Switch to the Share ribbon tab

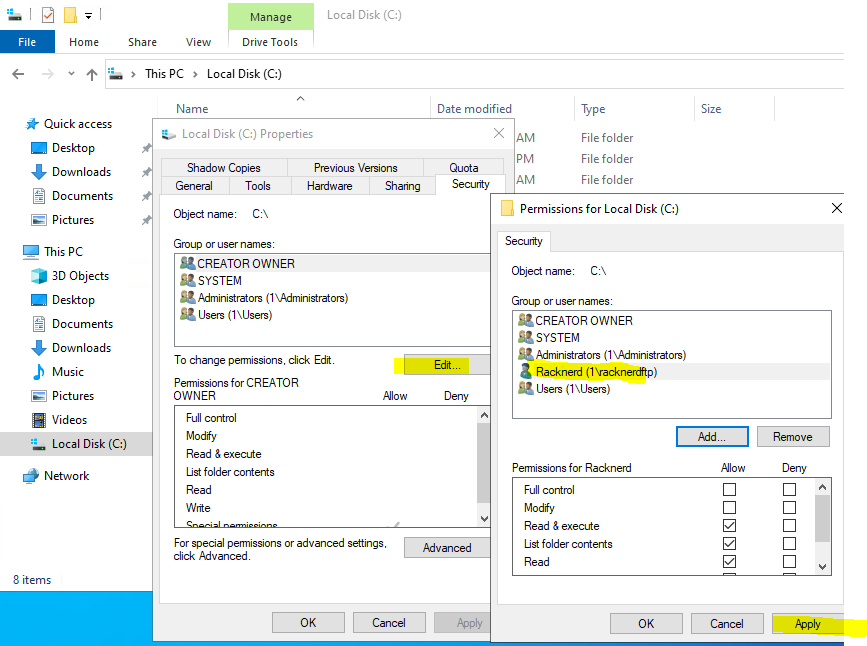(x=143, y=42)
